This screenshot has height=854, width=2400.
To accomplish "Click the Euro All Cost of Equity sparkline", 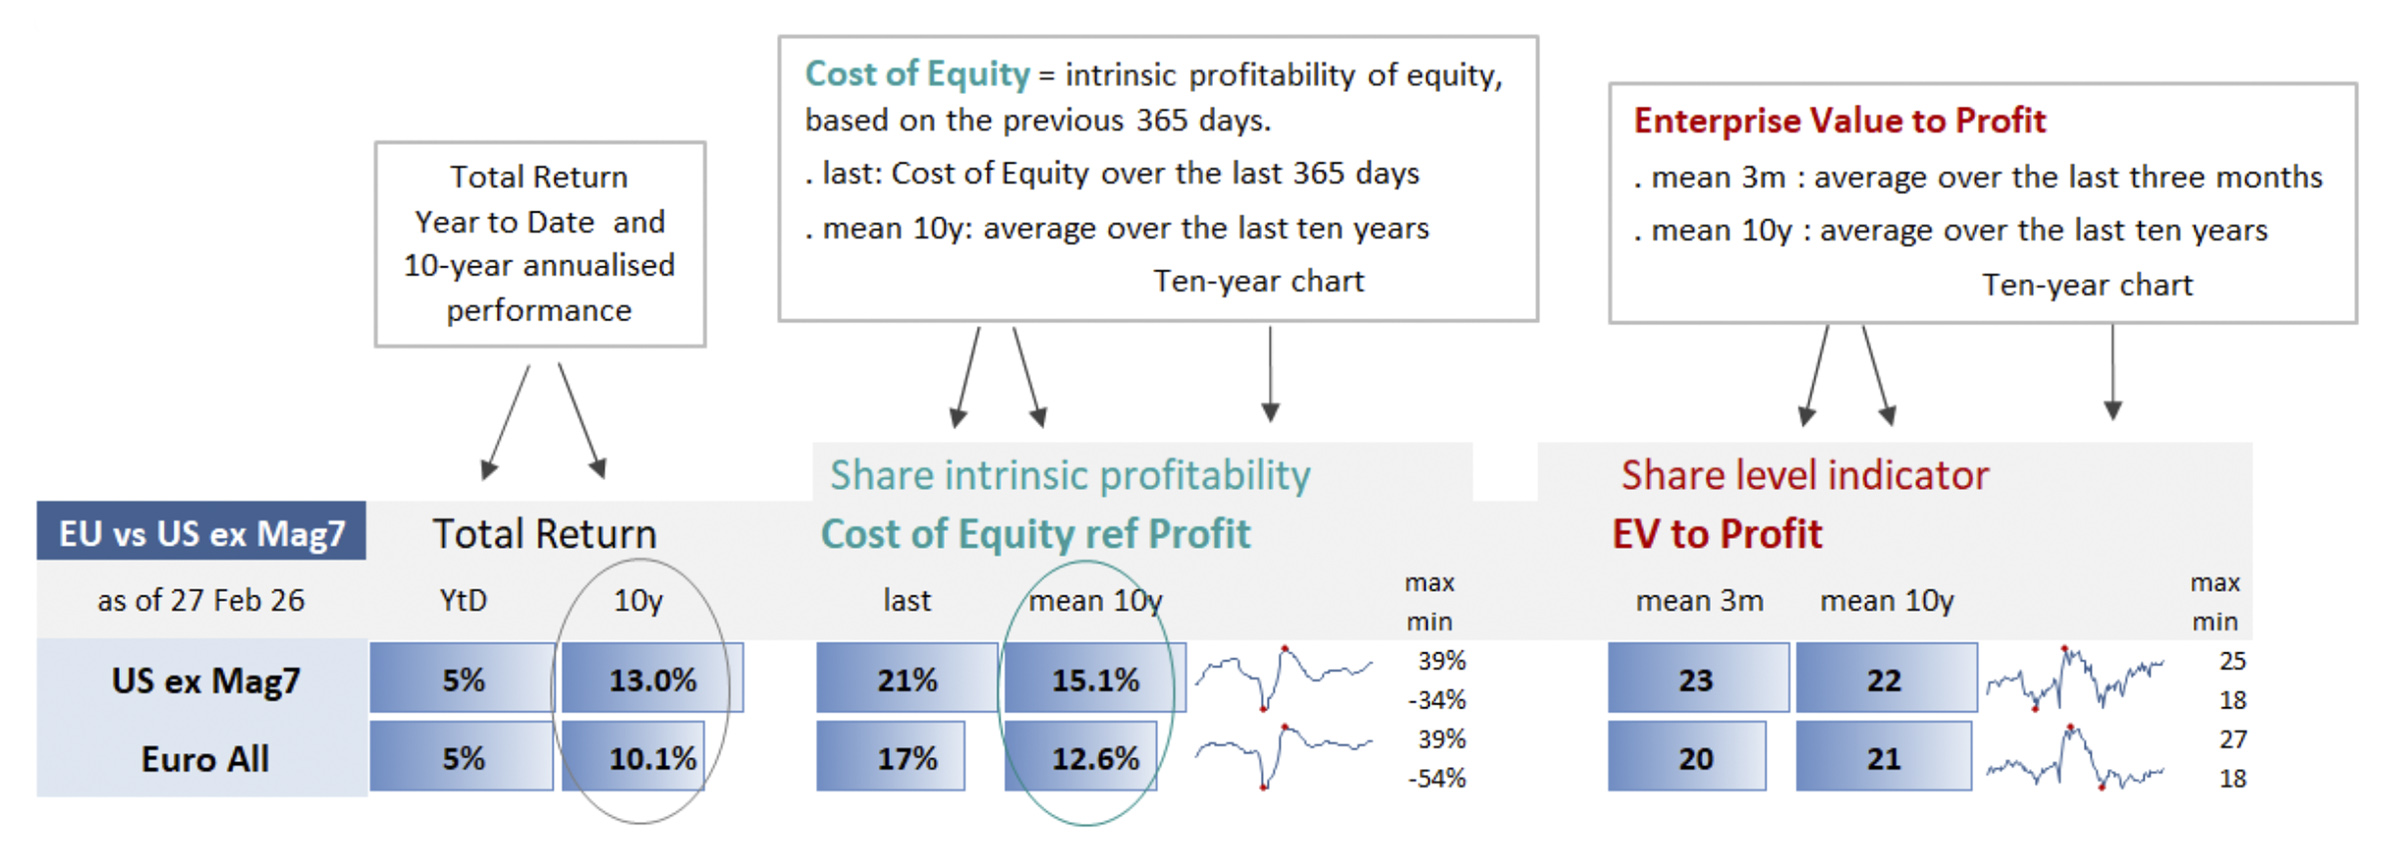I will (x=1284, y=757).
